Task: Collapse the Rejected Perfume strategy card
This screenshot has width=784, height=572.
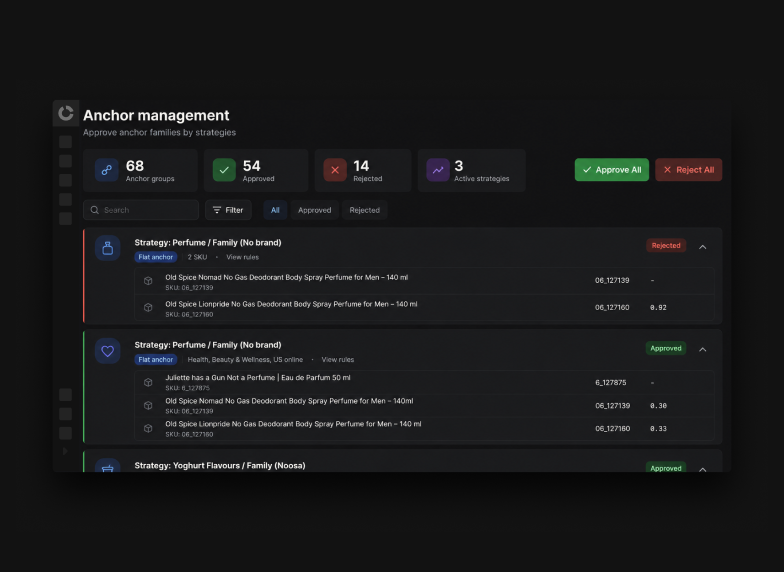Action: click(702, 247)
